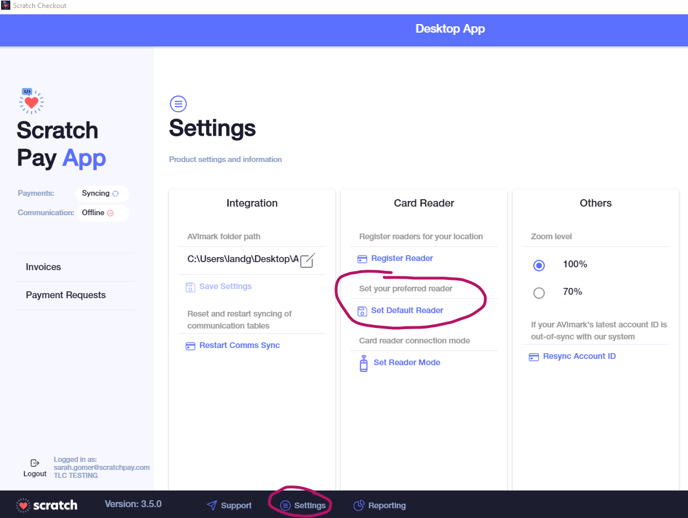The height and width of the screenshot is (518, 688).
Task: Select the 70% zoom level radio
Action: tap(539, 293)
